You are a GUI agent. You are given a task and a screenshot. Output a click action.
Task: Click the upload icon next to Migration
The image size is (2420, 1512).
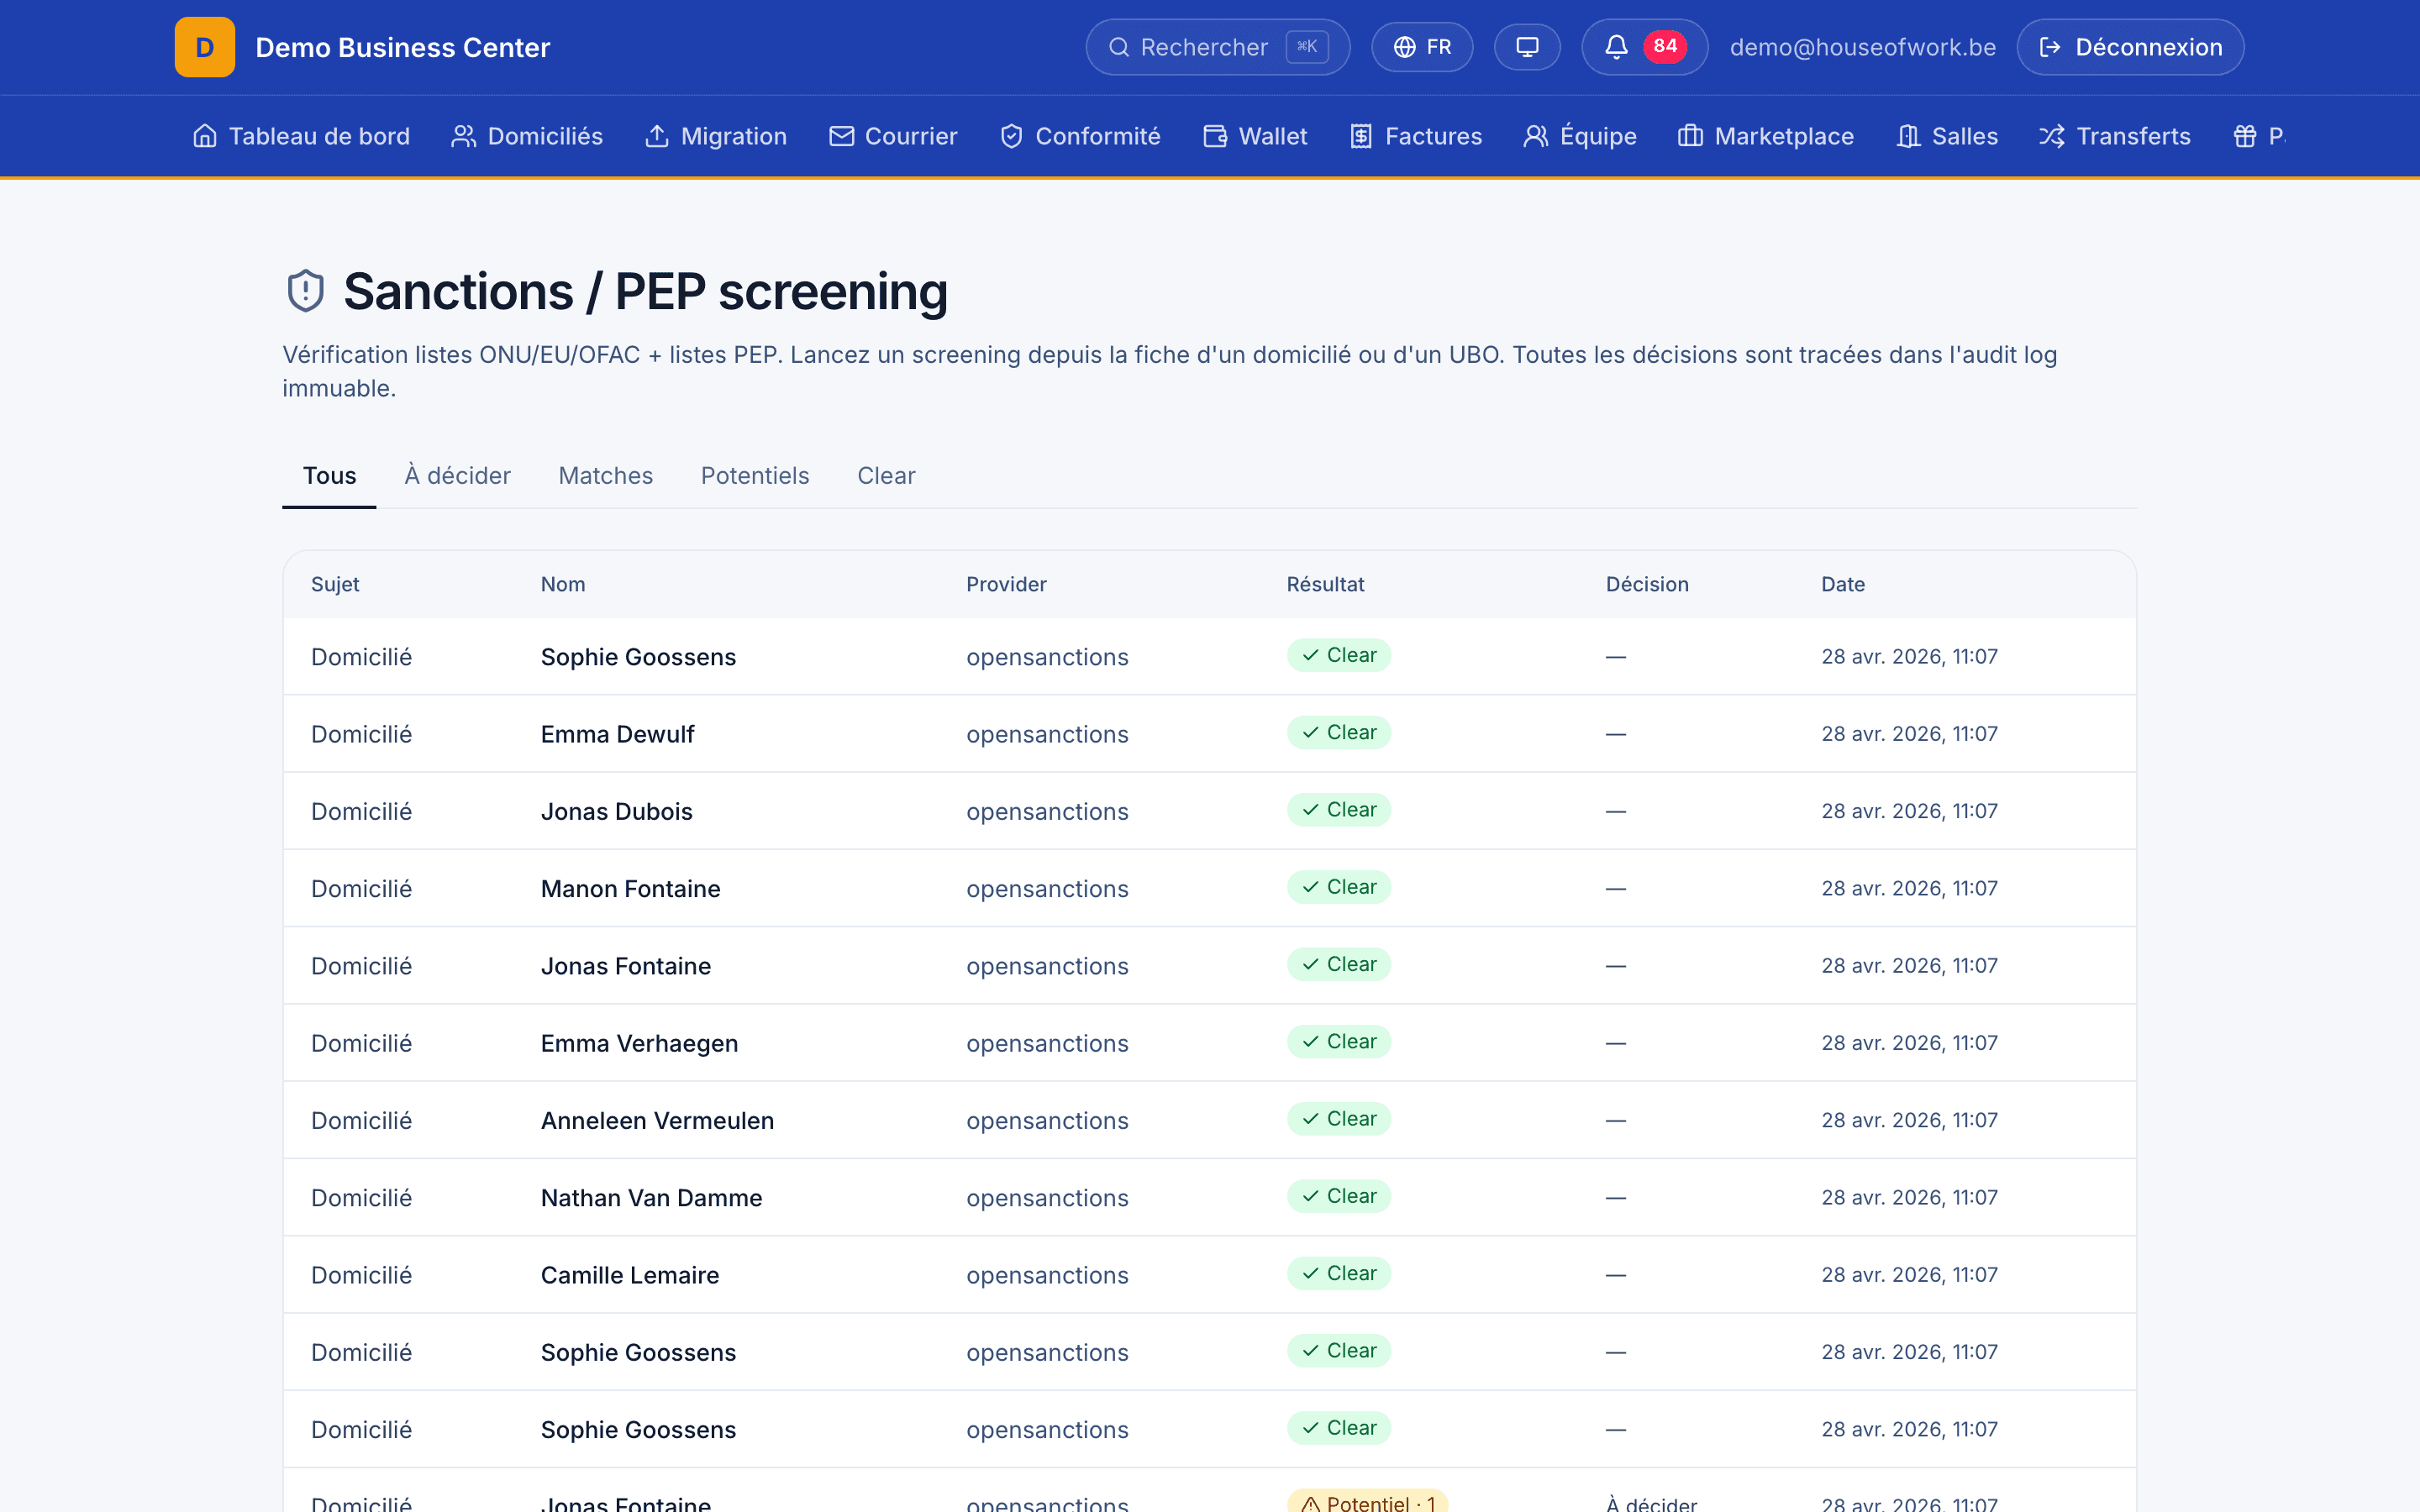[657, 136]
